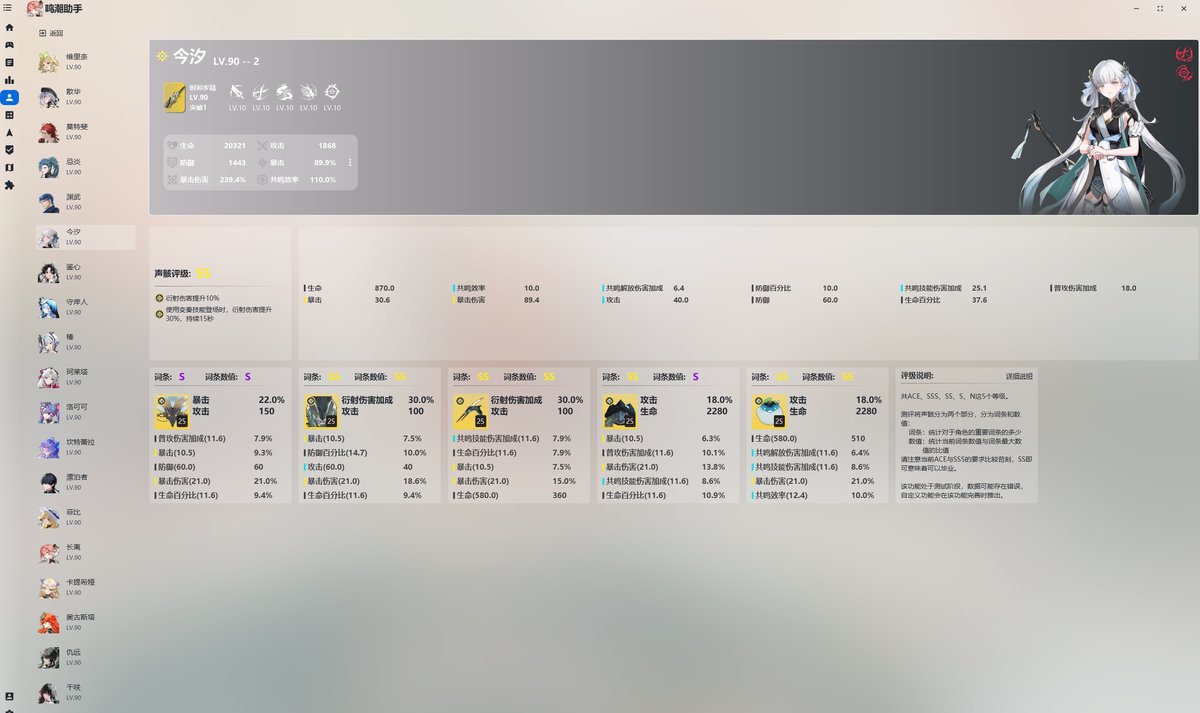Select character 洛可可 in the list
Screen dimensions: 1200x713
(x=85, y=412)
